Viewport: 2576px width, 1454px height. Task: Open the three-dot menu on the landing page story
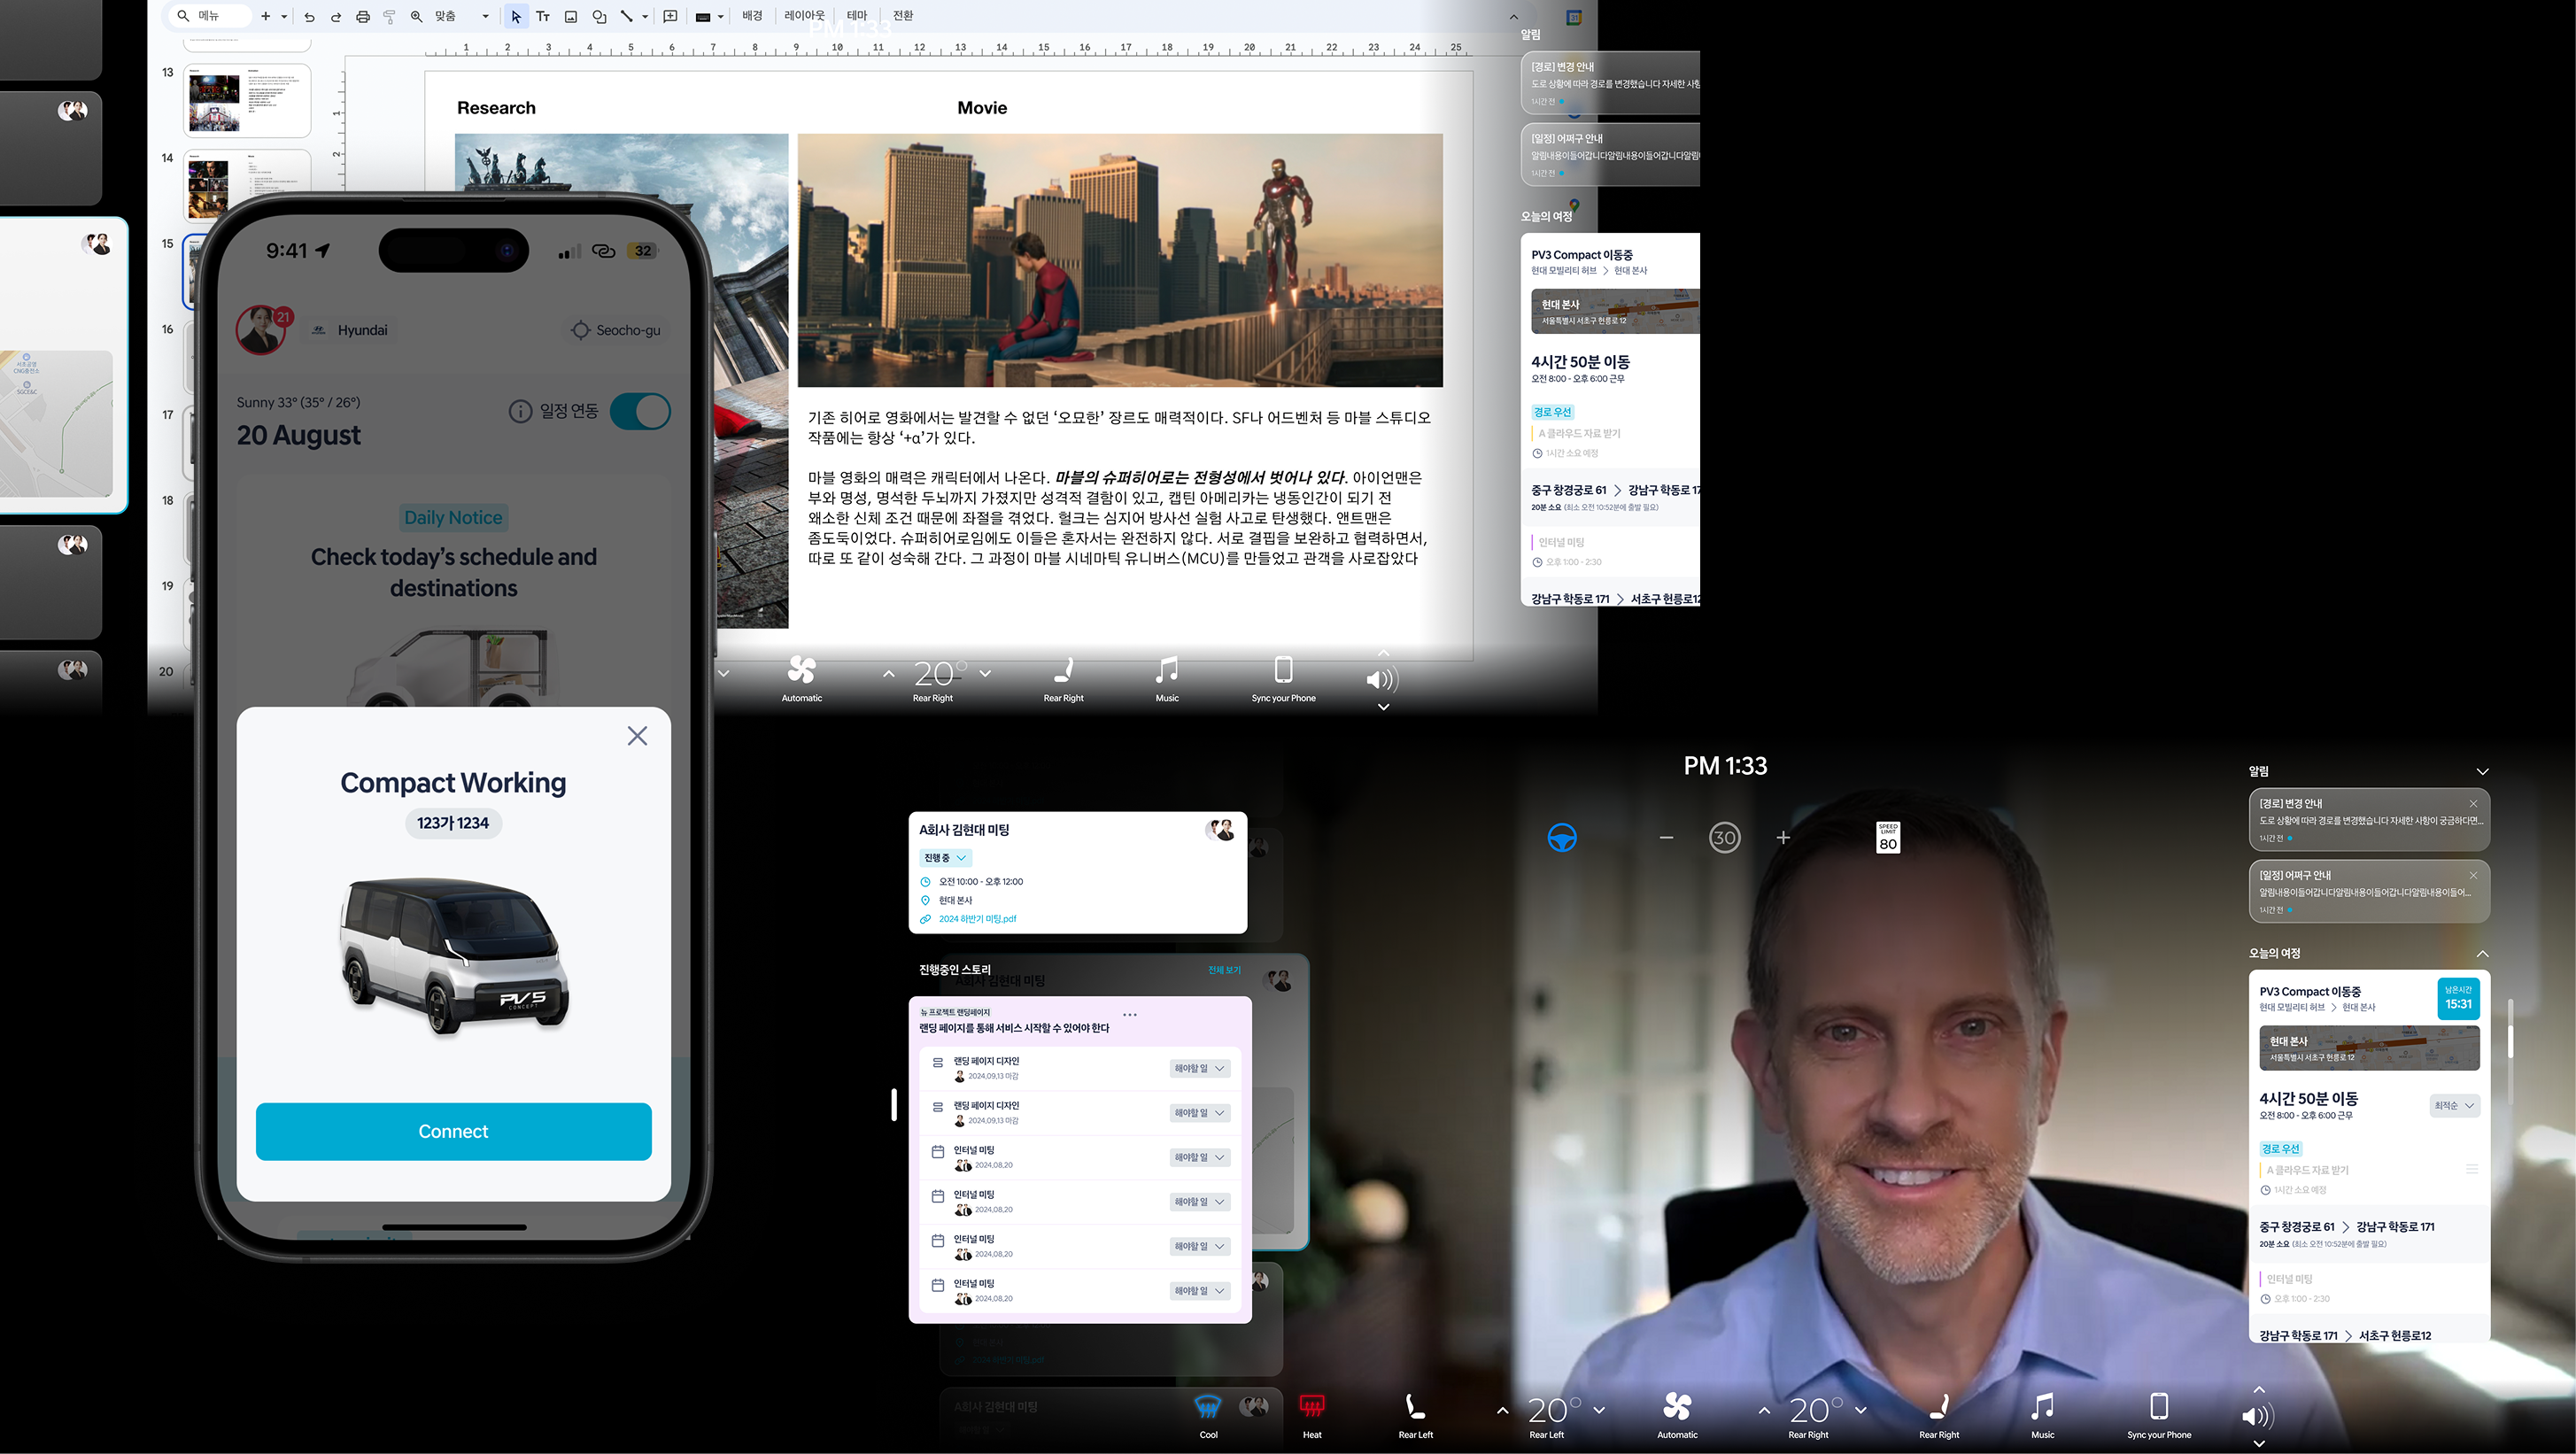(x=1130, y=1014)
